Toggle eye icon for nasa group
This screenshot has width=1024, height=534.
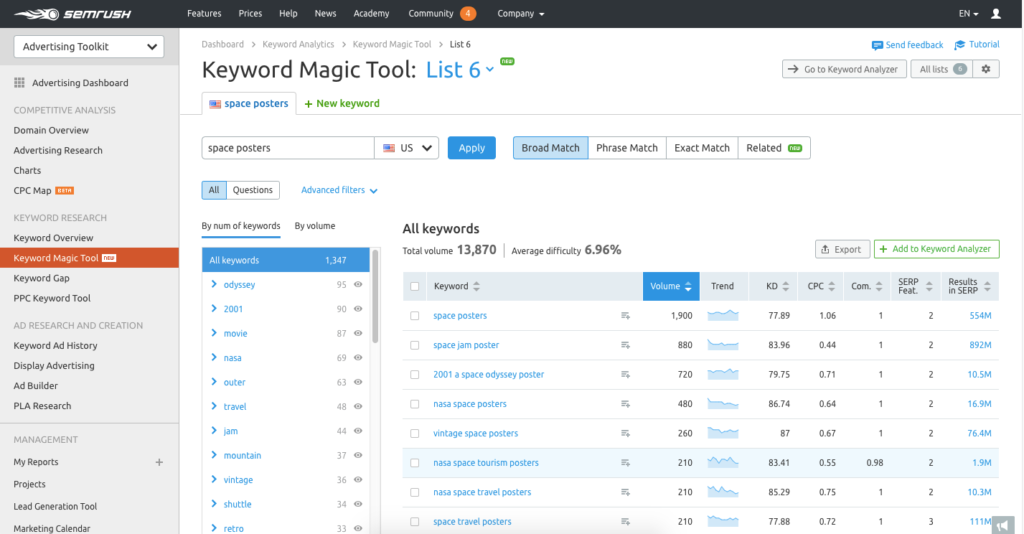(x=358, y=358)
